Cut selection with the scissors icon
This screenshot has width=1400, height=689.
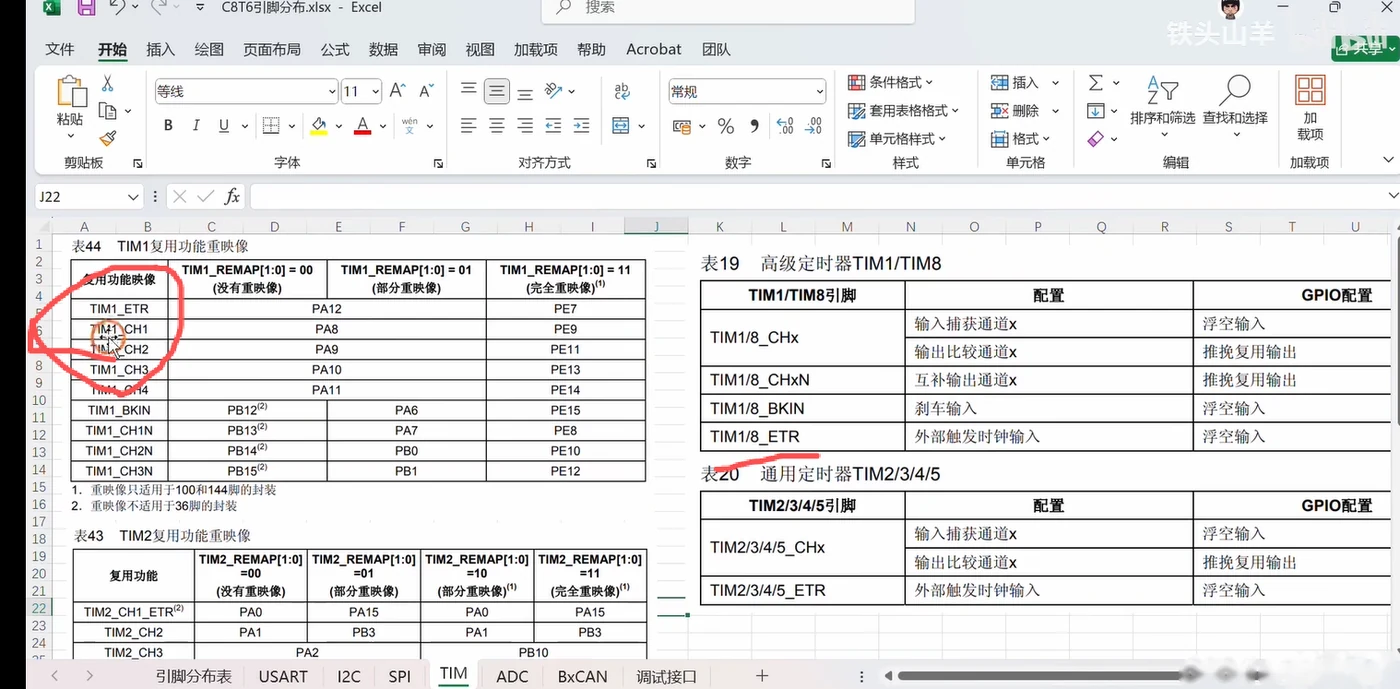click(x=107, y=84)
